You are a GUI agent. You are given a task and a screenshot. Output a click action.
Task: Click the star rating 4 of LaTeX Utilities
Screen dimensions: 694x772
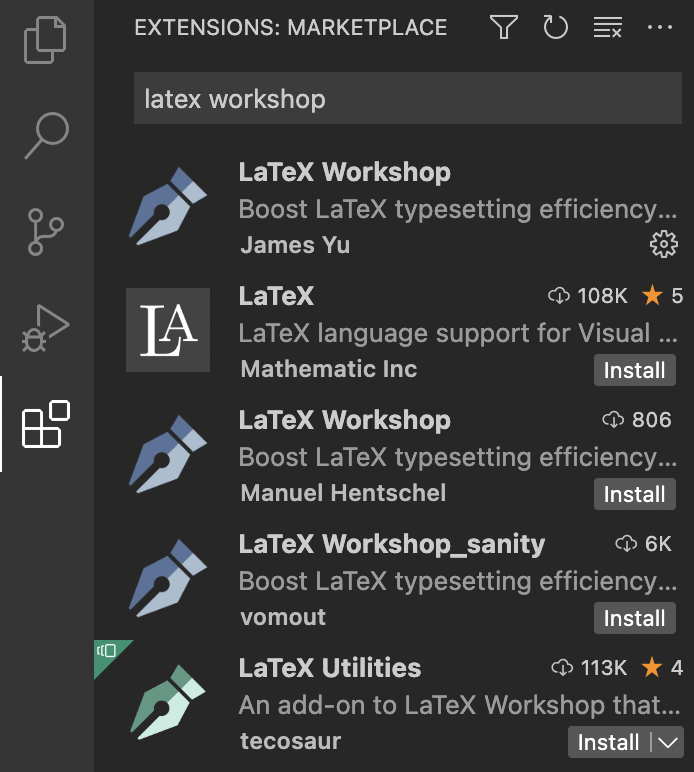(x=662, y=668)
